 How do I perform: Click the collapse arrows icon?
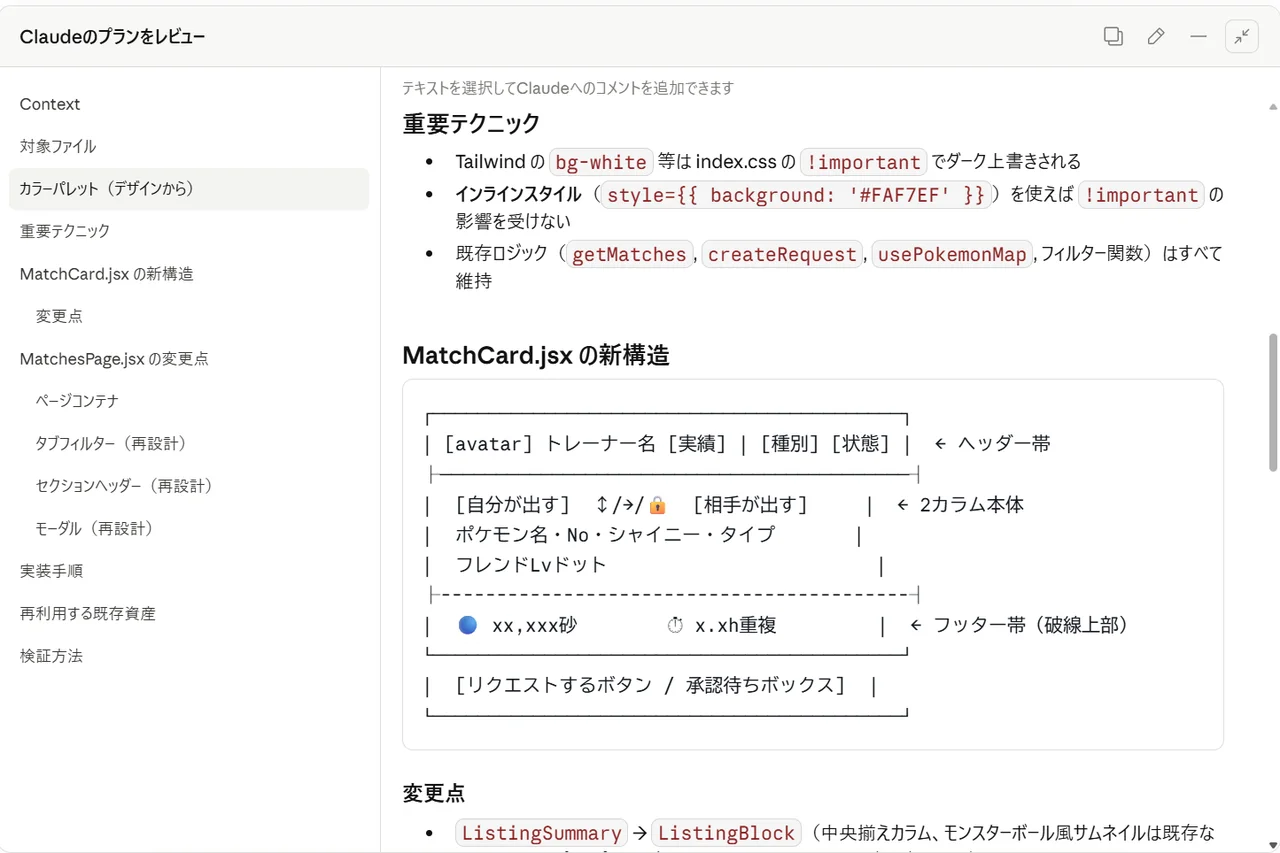coord(1242,37)
